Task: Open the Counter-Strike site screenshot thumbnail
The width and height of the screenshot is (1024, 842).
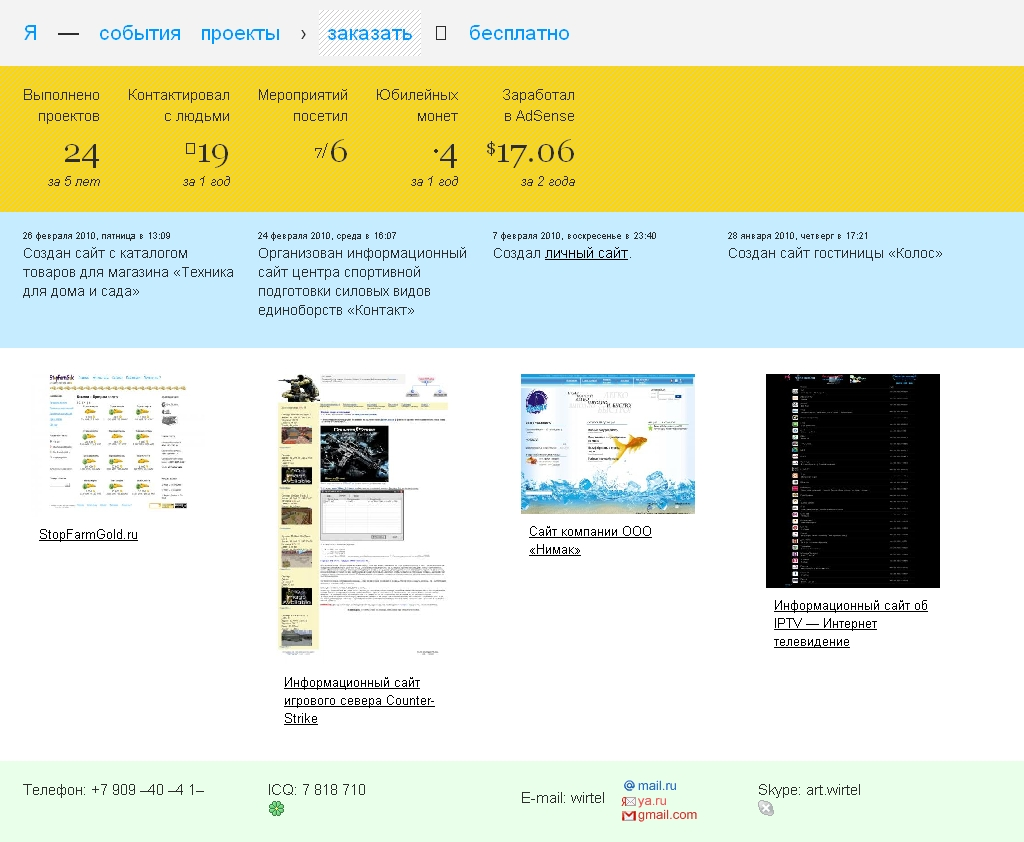Action: (363, 515)
